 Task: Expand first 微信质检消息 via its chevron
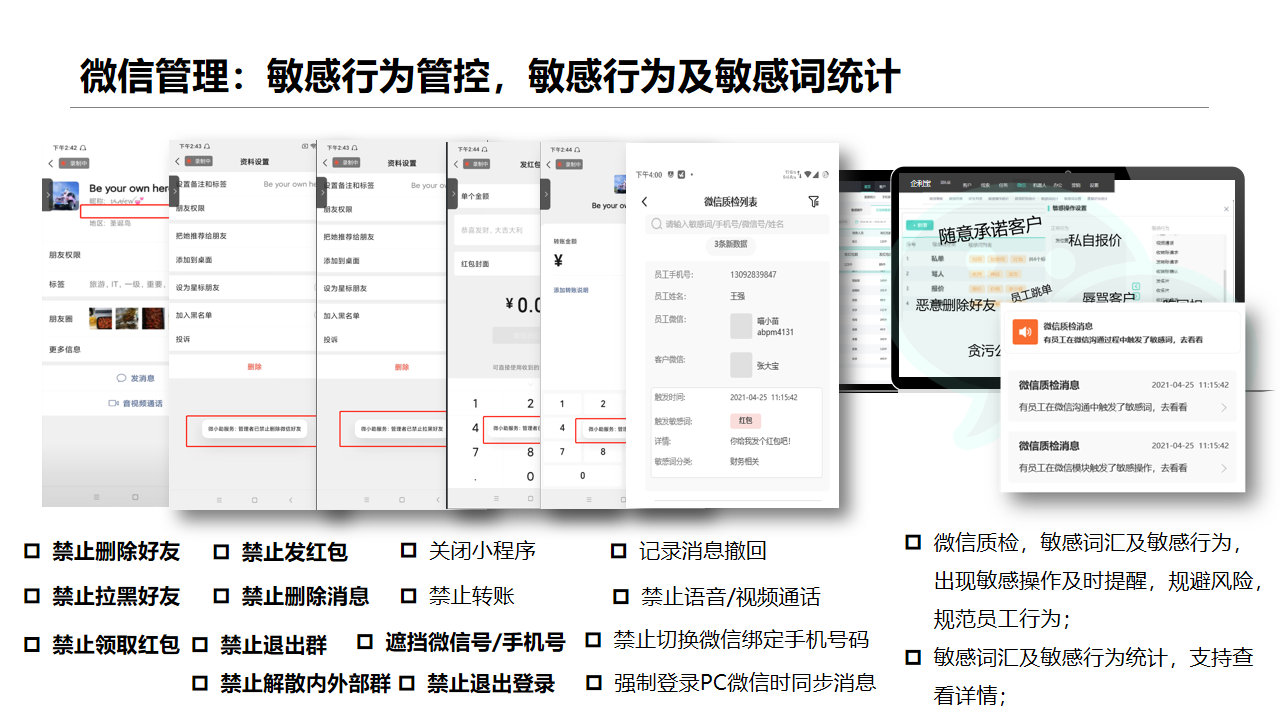tap(1224, 408)
